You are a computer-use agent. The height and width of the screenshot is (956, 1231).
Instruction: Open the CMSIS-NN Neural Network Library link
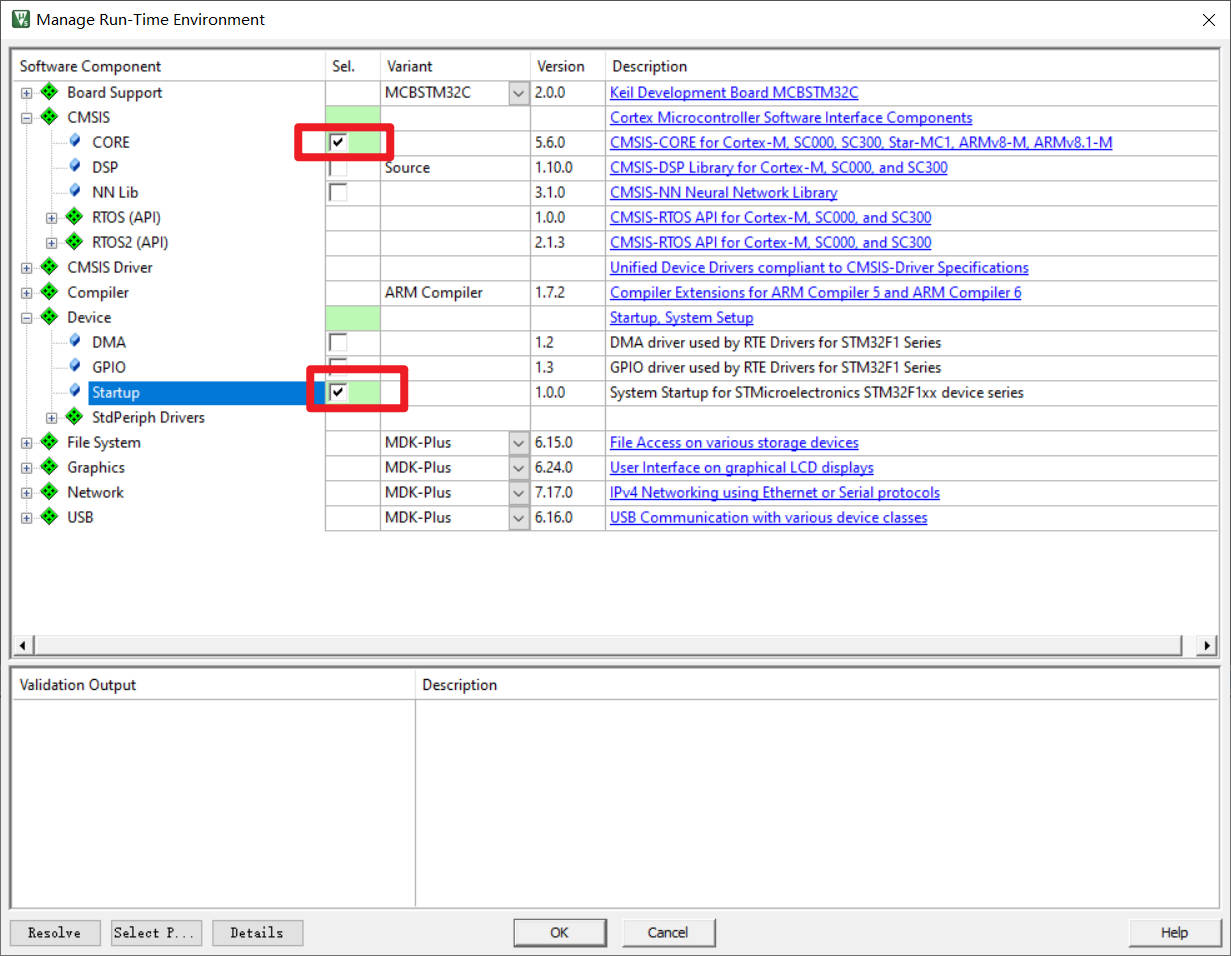(724, 192)
